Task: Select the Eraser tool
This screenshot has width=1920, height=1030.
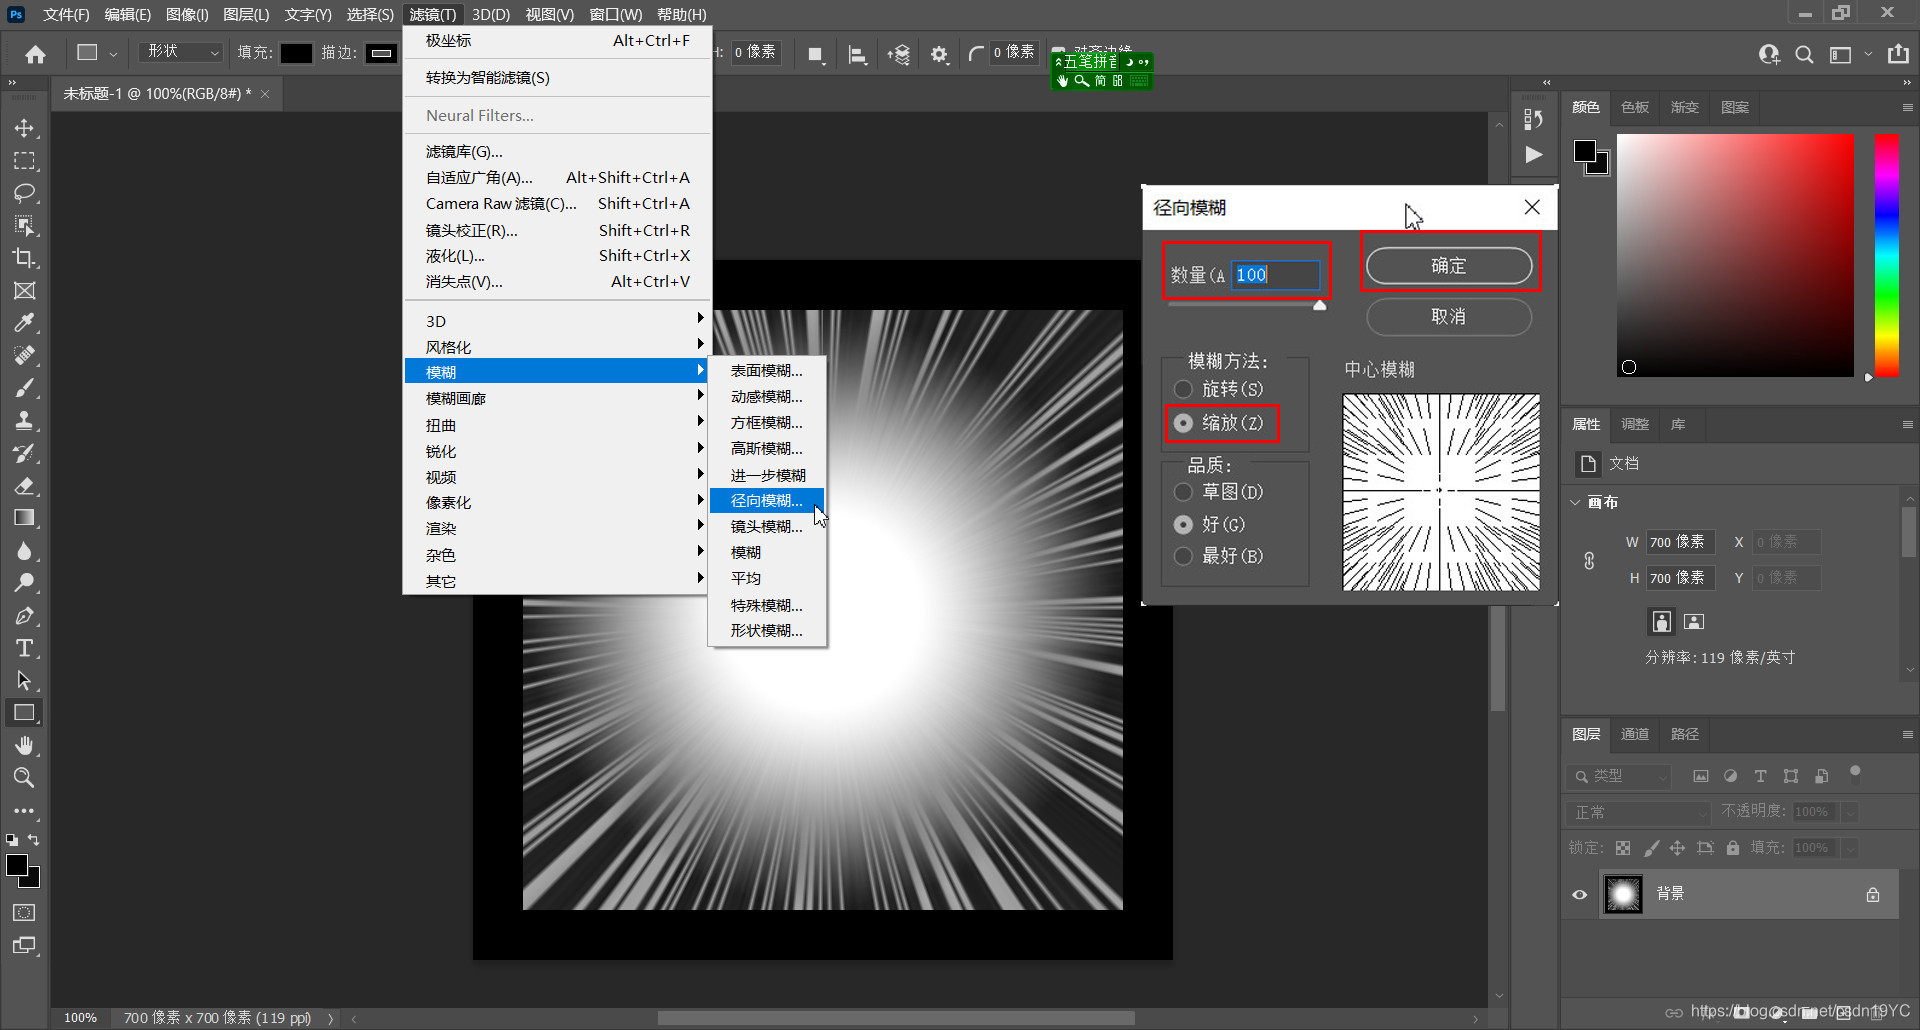Action: (x=24, y=486)
